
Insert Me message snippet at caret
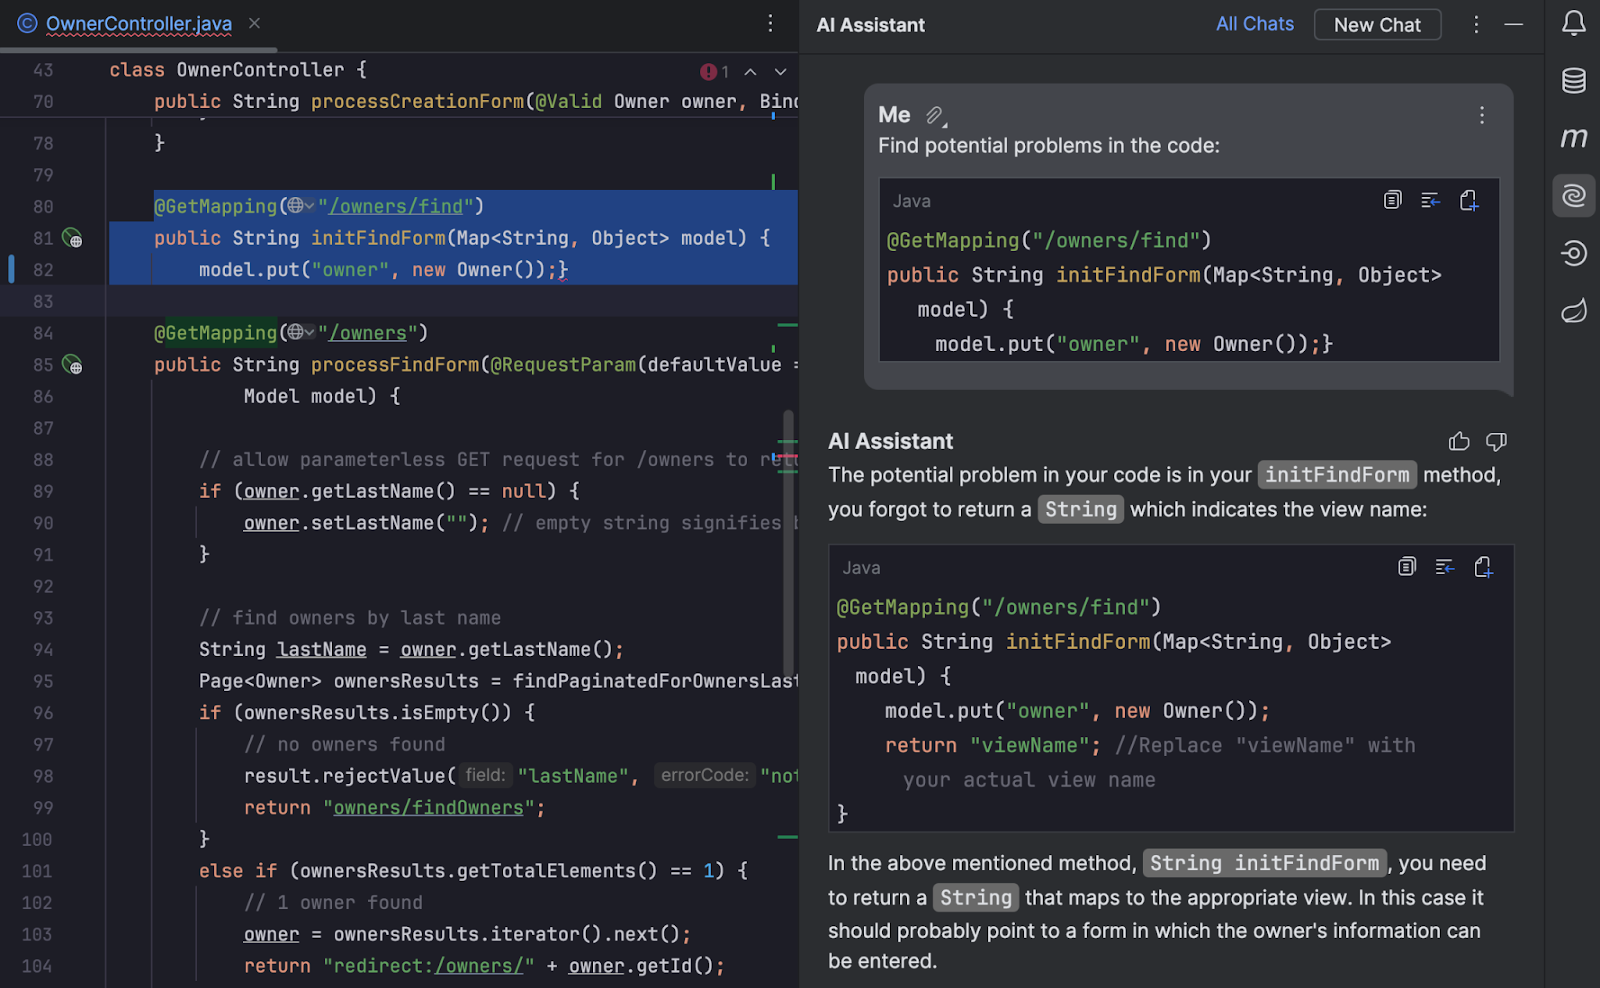1430,200
